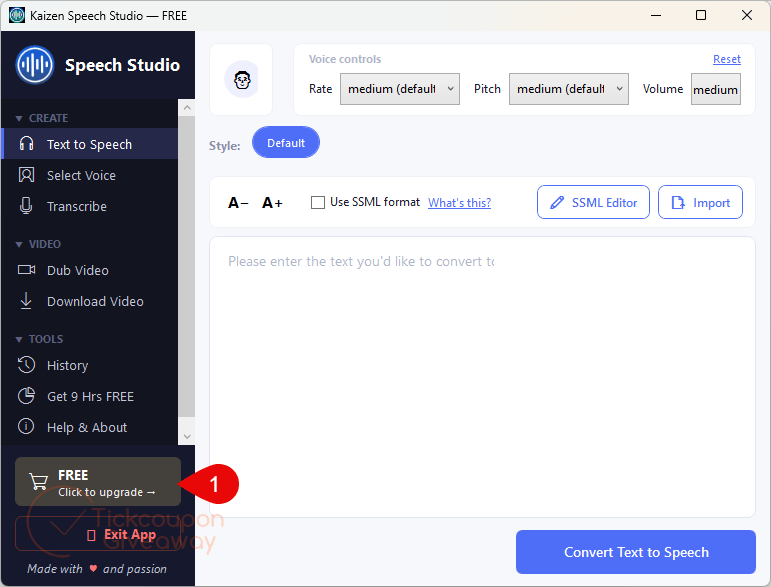
Task: Click Convert Text to Speech button
Action: 635,552
